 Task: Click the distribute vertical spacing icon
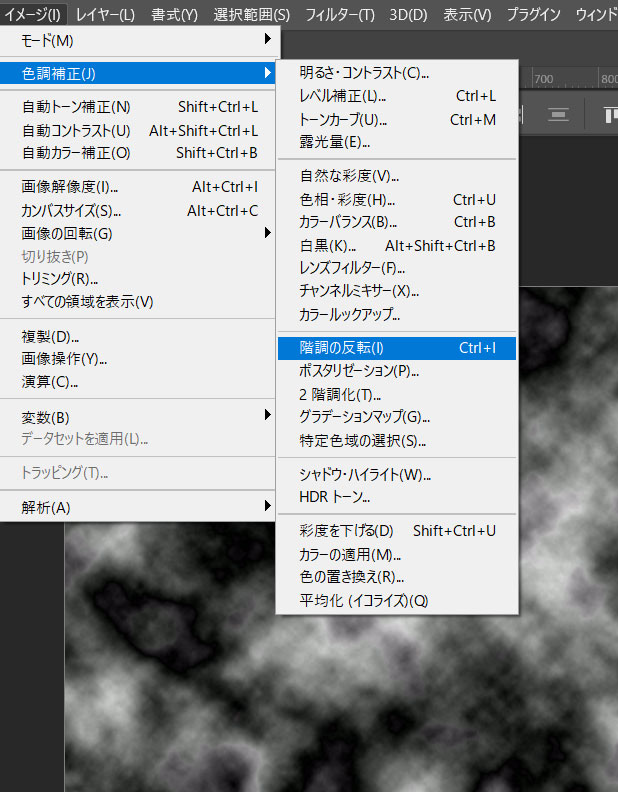560,115
